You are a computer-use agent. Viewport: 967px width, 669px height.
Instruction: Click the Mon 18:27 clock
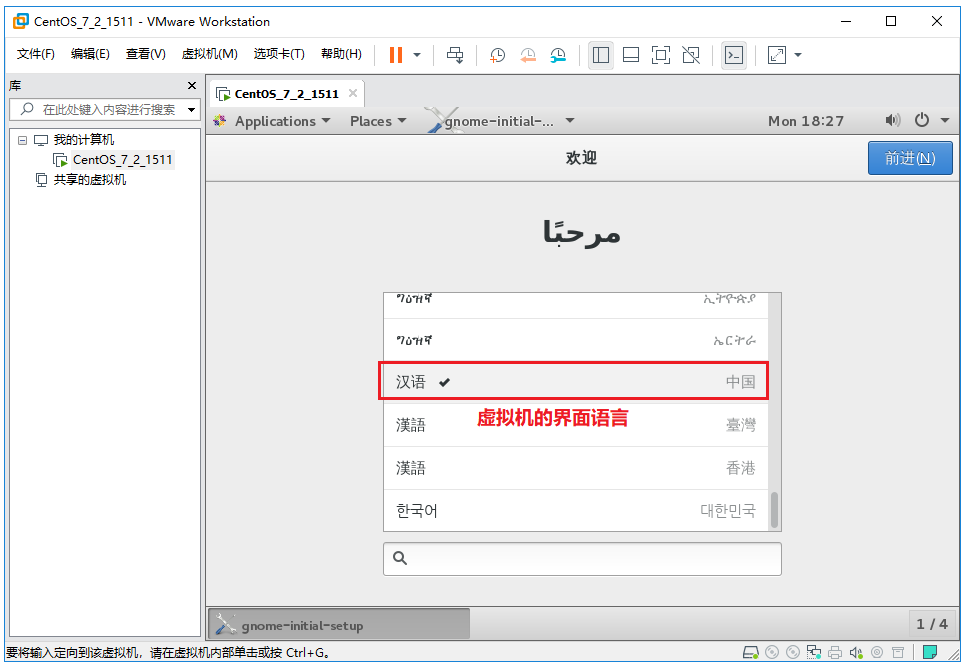tap(805, 121)
